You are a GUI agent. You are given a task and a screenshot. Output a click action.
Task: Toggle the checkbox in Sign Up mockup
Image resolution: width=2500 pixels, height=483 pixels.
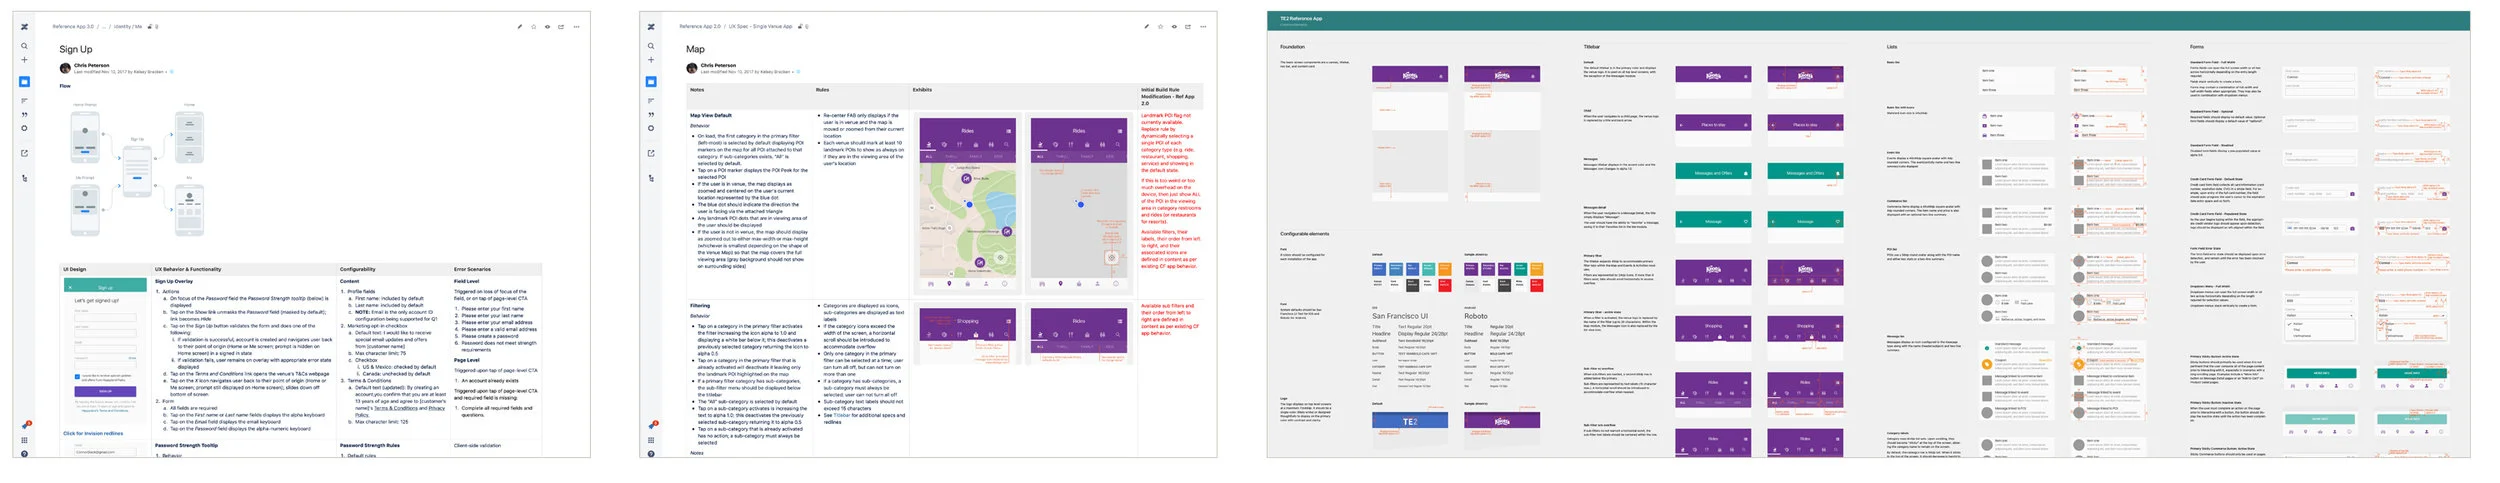77,377
